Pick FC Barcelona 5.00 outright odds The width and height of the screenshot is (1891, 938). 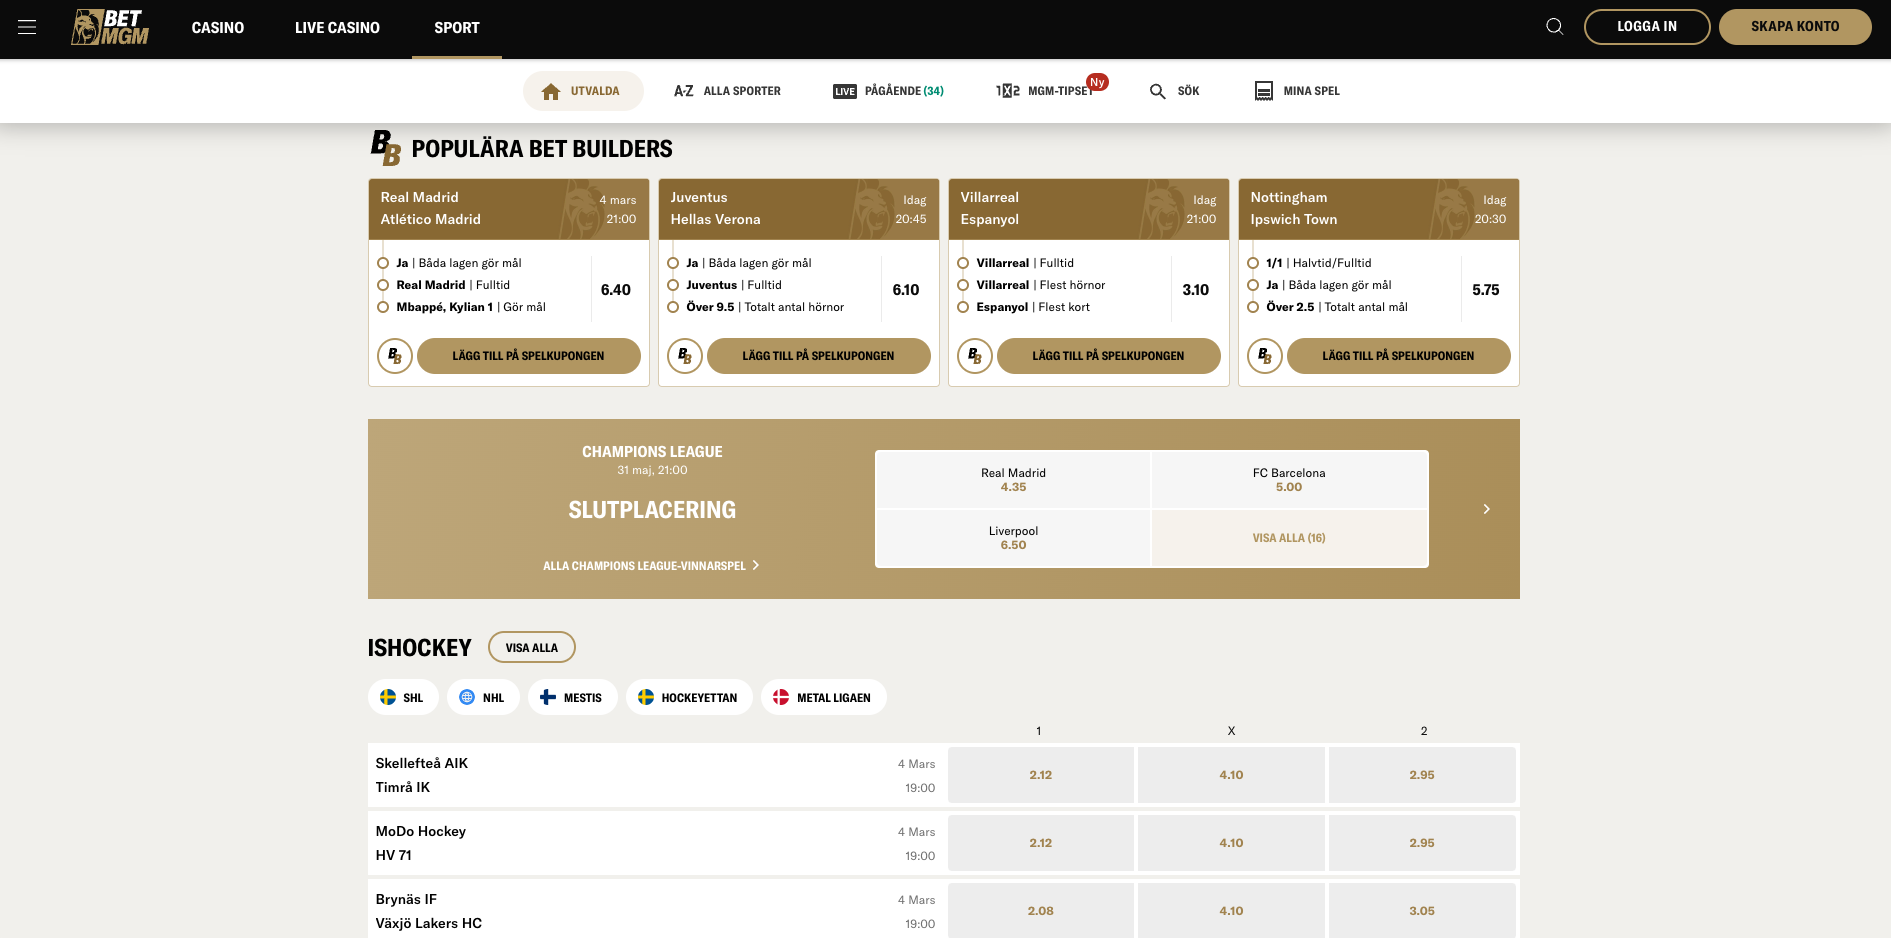[1289, 480]
